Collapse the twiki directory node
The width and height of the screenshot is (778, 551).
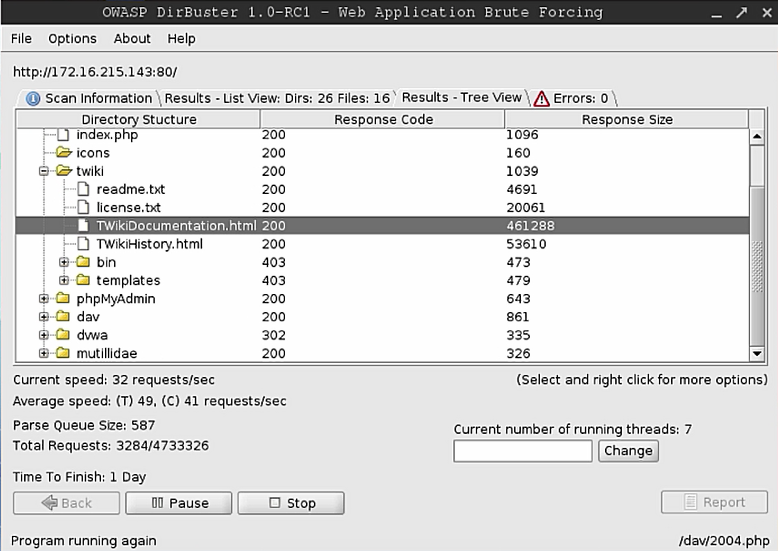click(x=44, y=171)
